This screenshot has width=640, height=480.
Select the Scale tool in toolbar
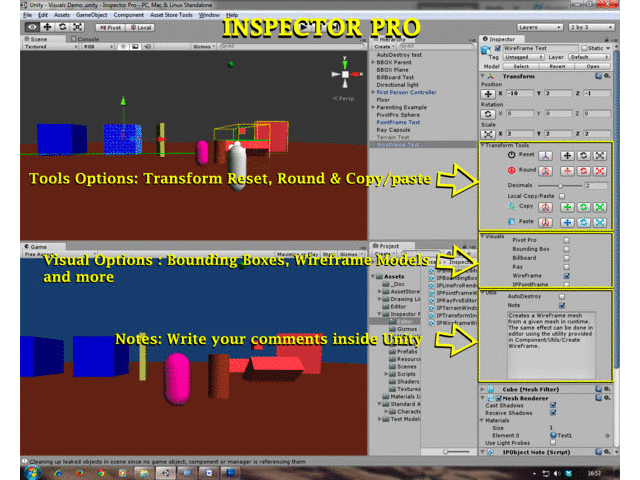pyautogui.click(x=78, y=27)
